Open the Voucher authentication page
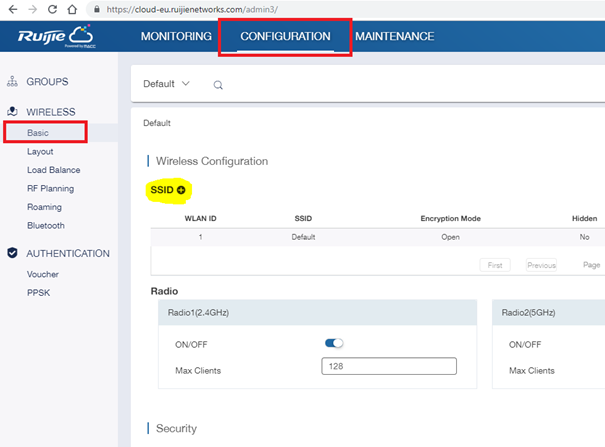Image resolution: width=605 pixels, height=447 pixels. pyautogui.click(x=43, y=274)
